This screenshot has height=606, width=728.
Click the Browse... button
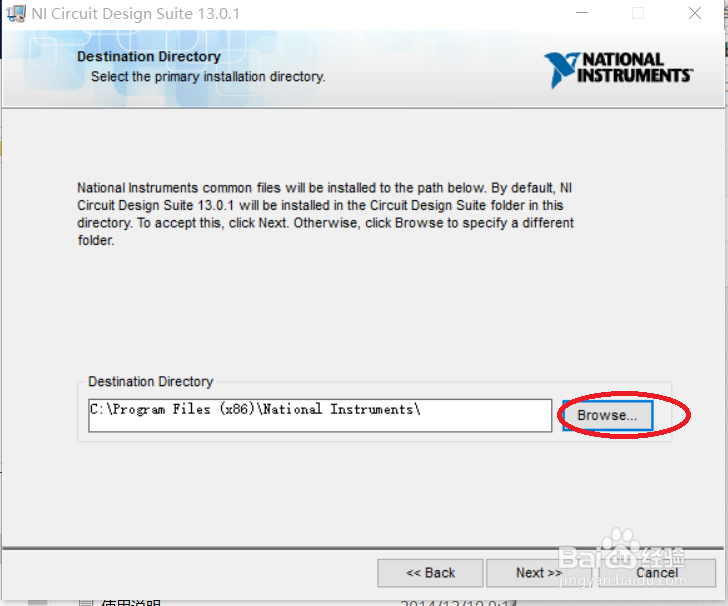click(x=607, y=415)
